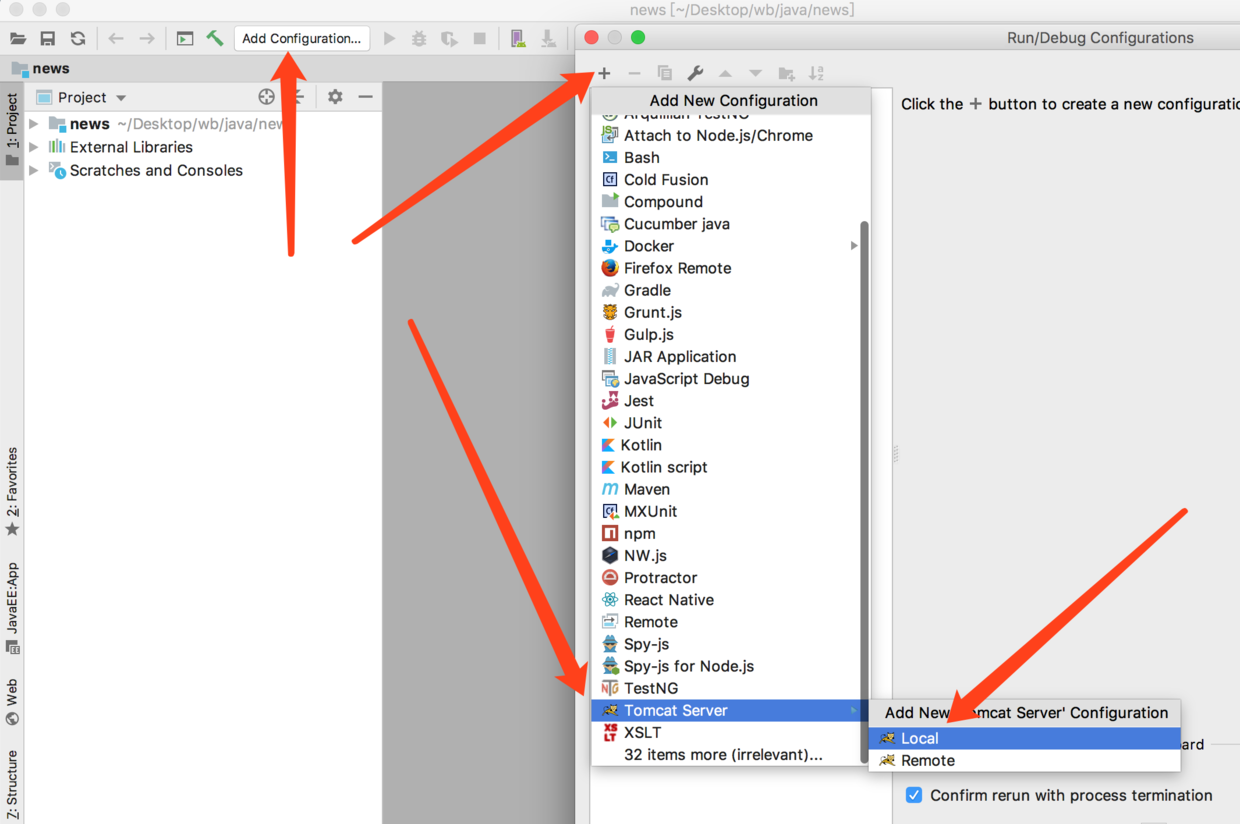1240x824 pixels.
Task: Open the JavaEE:App side tab
Action: pos(12,608)
